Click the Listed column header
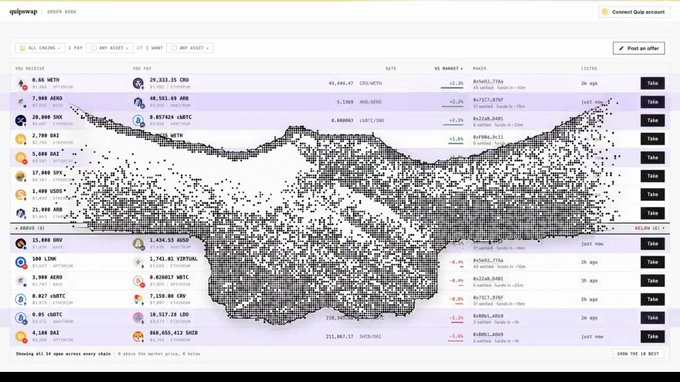Viewport: 680px width, 382px height. (589, 69)
